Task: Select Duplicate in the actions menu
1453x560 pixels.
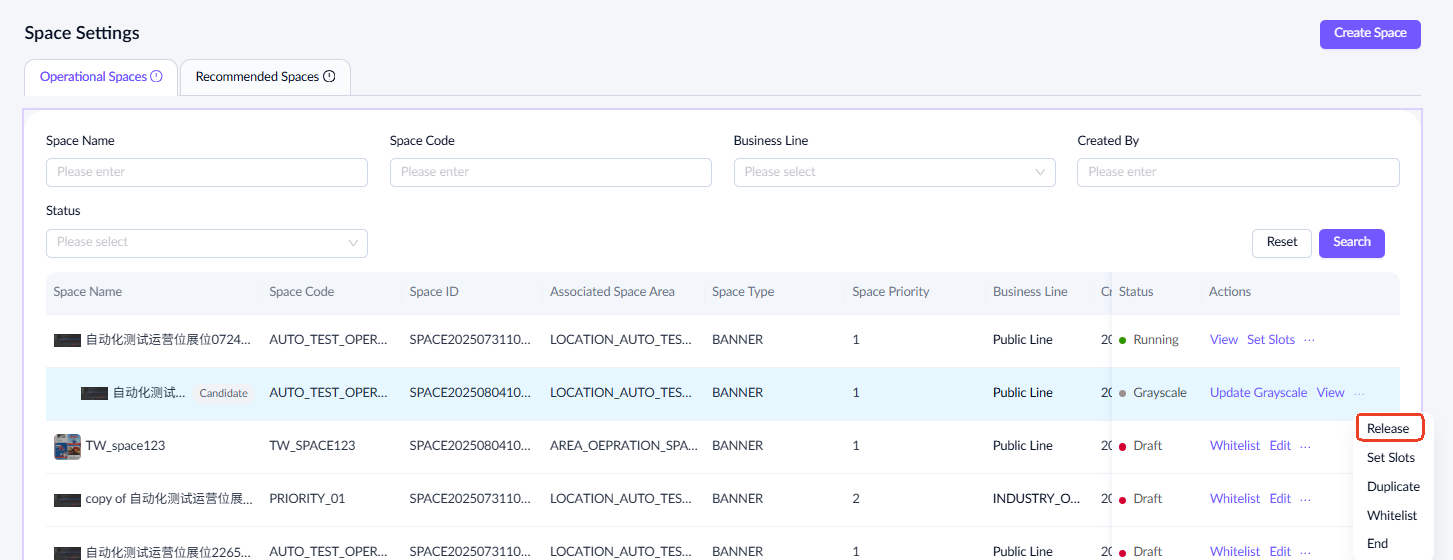Action: click(1393, 487)
